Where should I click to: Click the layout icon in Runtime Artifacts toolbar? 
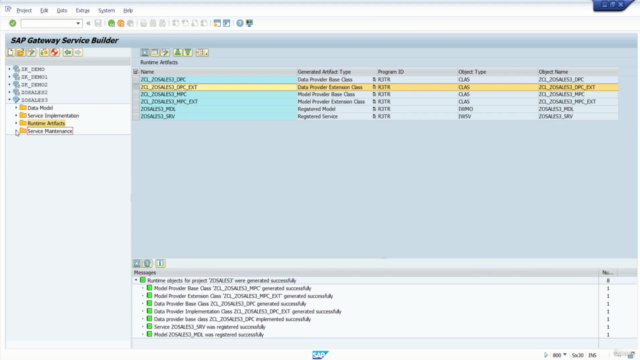[202, 52]
